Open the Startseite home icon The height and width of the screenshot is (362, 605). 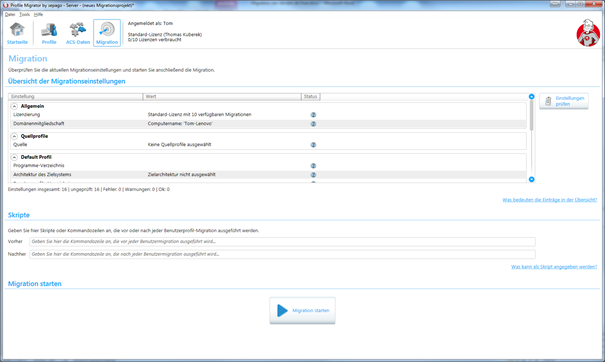pyautogui.click(x=17, y=33)
